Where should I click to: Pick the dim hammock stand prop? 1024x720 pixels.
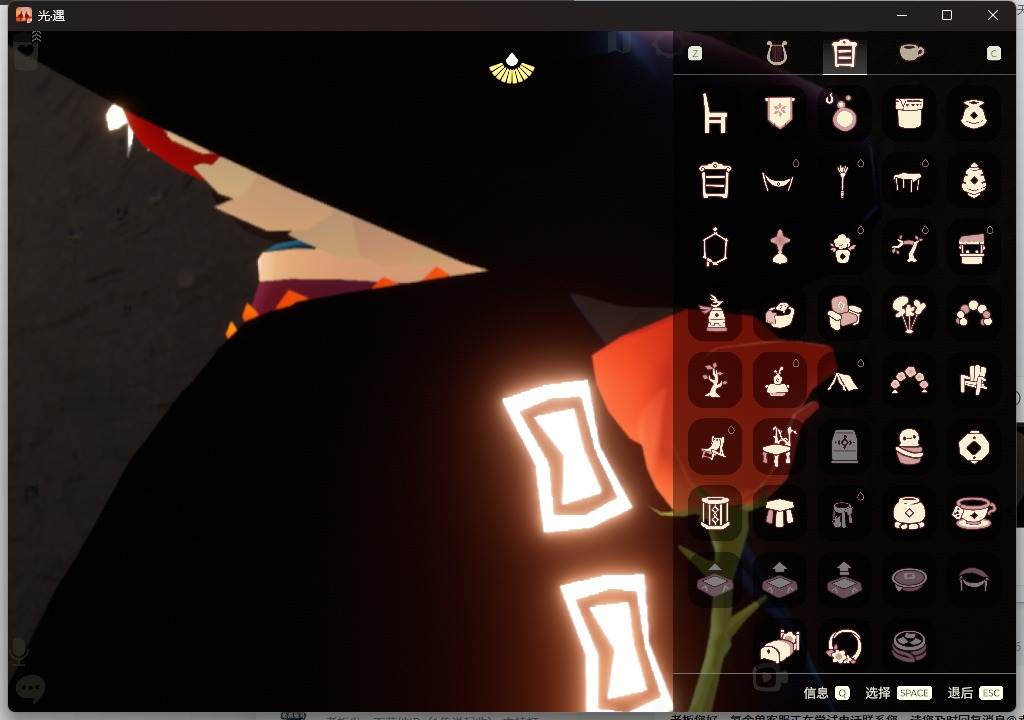coord(973,580)
